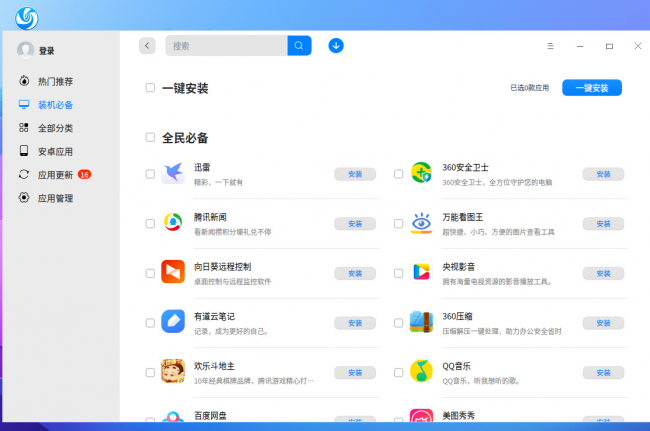Install 360压缩 with its 安装 button
This screenshot has height=431, width=650.
[603, 323]
